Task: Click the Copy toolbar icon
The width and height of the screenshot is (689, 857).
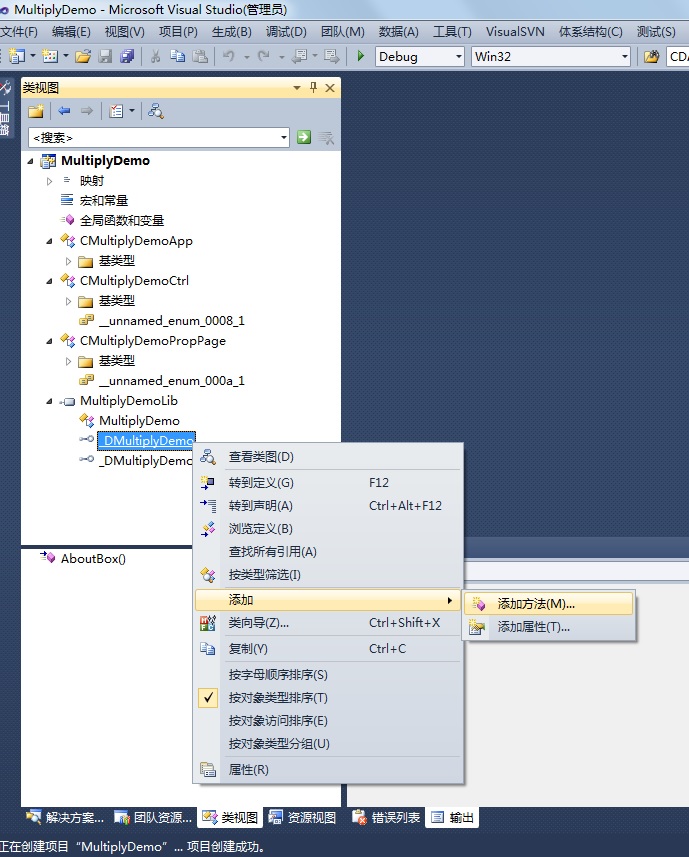Action: [x=177, y=56]
